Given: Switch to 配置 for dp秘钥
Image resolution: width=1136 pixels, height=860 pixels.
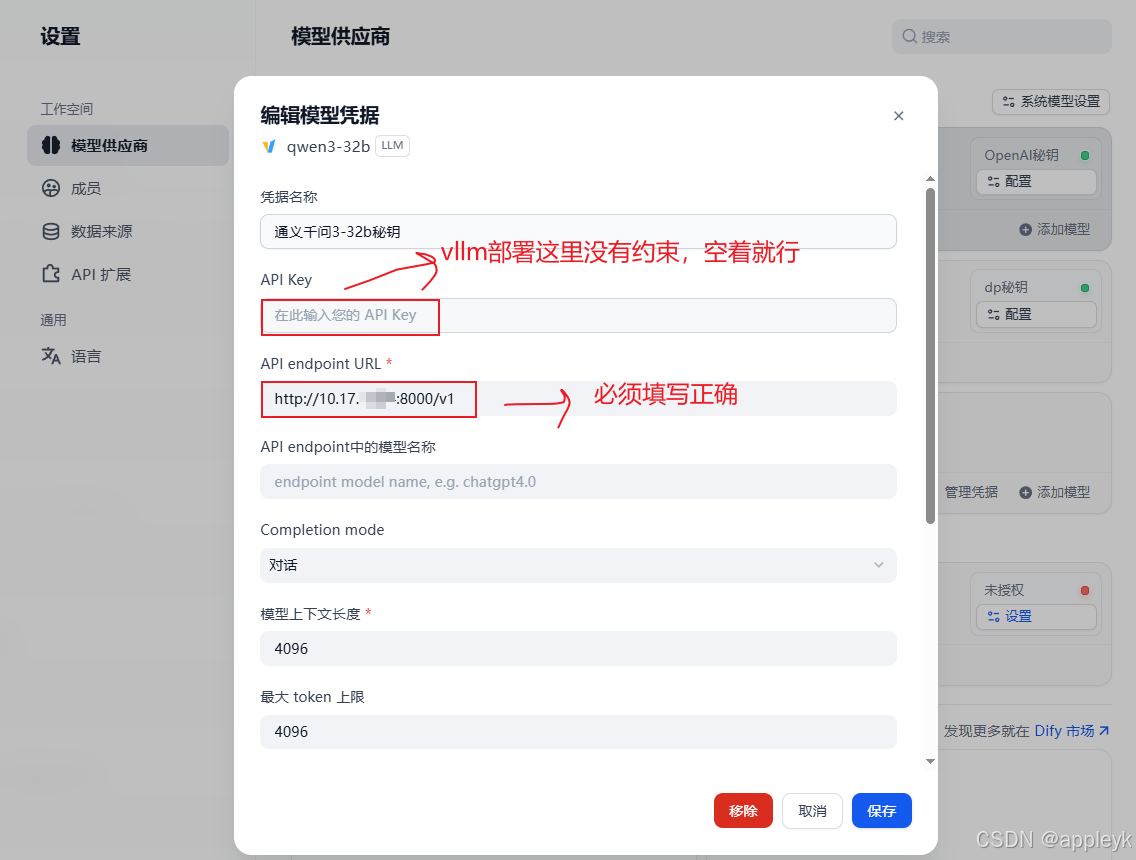Looking at the screenshot, I should tap(1036, 314).
